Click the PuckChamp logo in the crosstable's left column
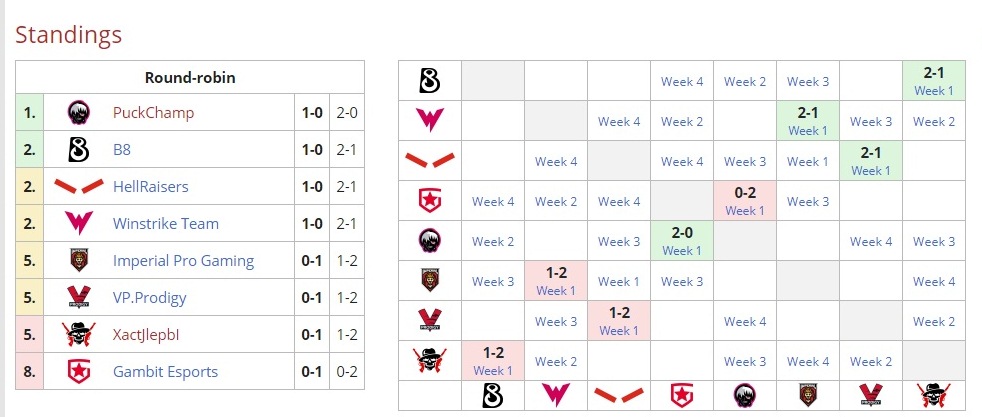Image resolution: width=982 pixels, height=417 pixels. (429, 241)
